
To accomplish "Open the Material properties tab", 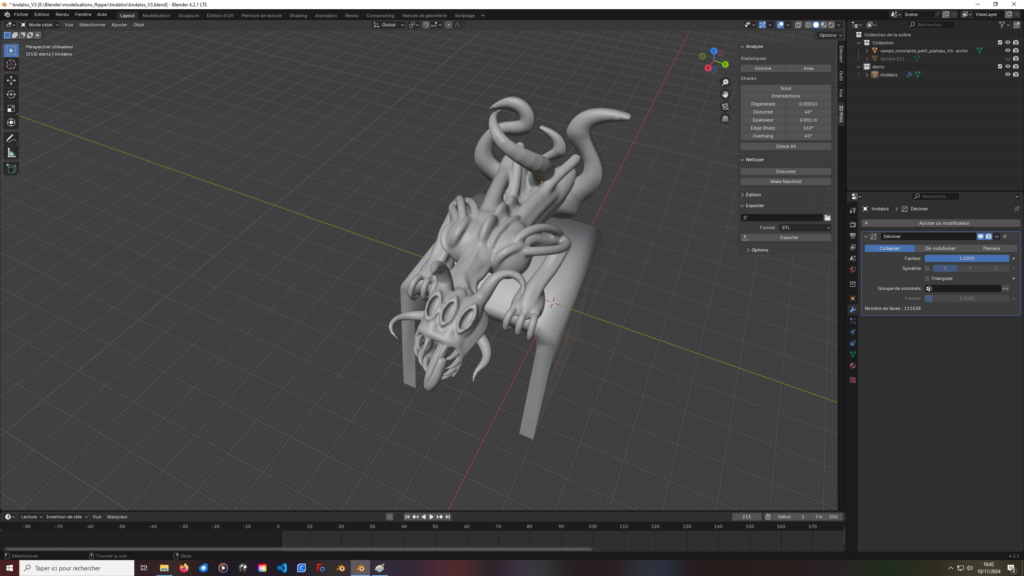I will coord(853,366).
